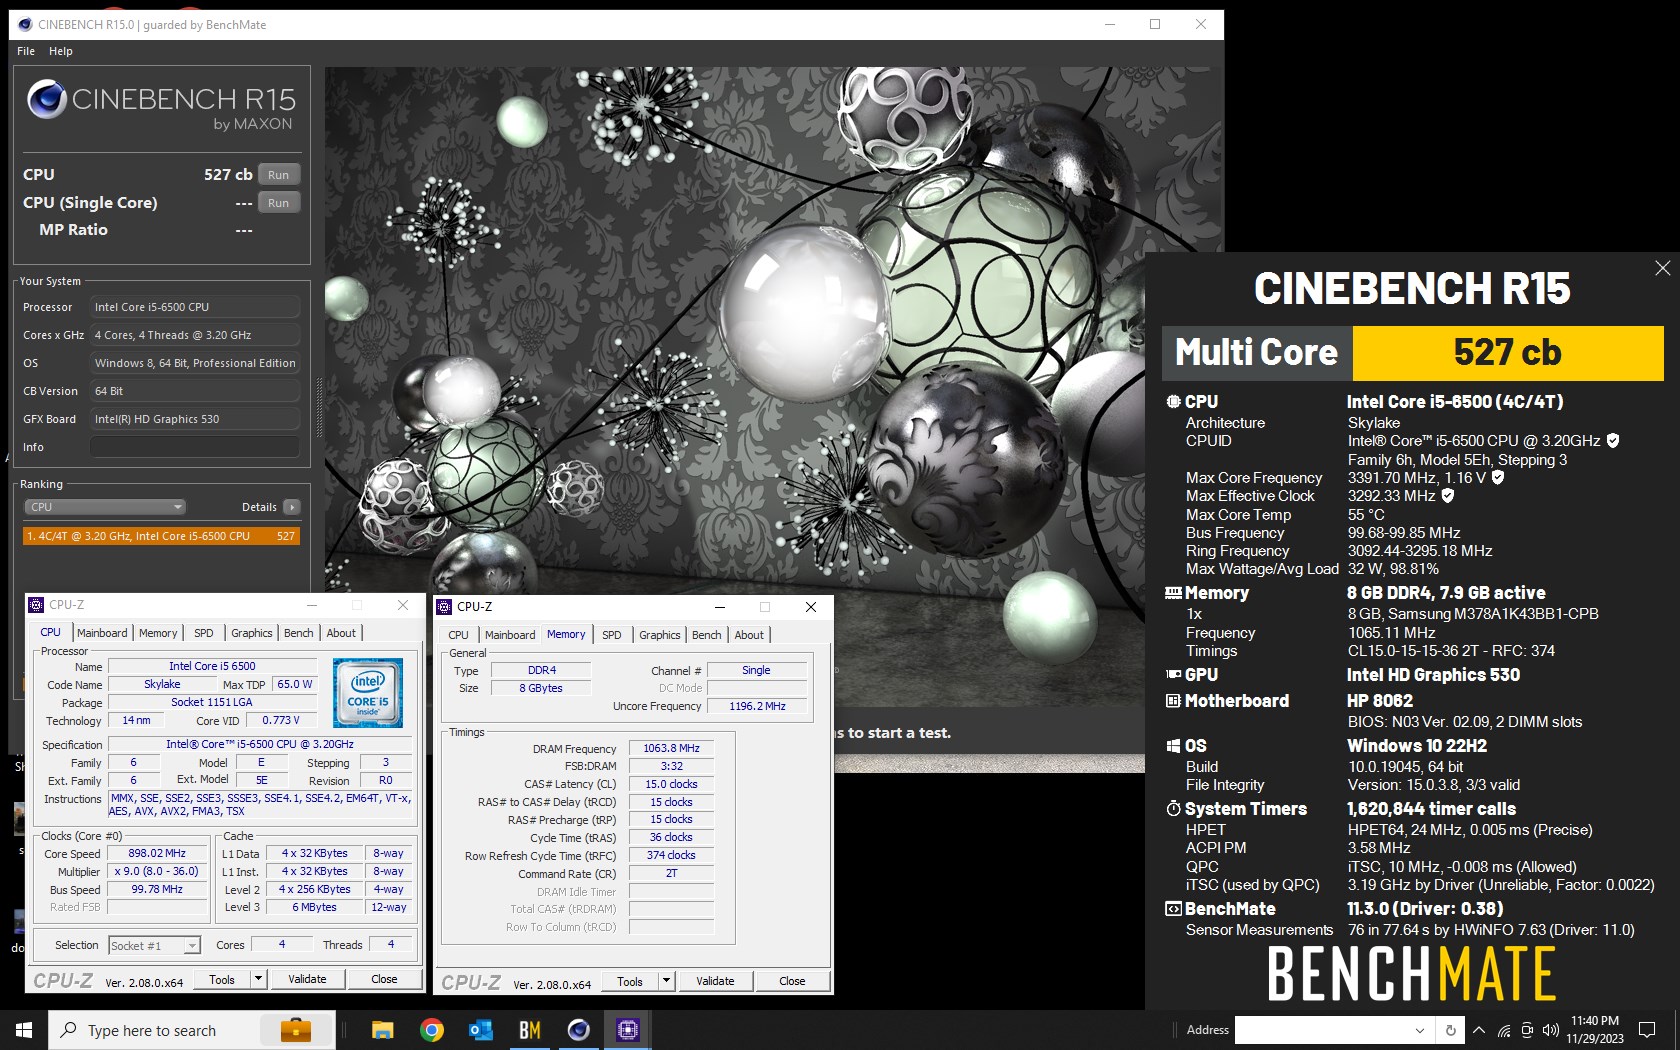Click the Ranking Details arrow button
The height and width of the screenshot is (1050, 1680).
point(291,507)
